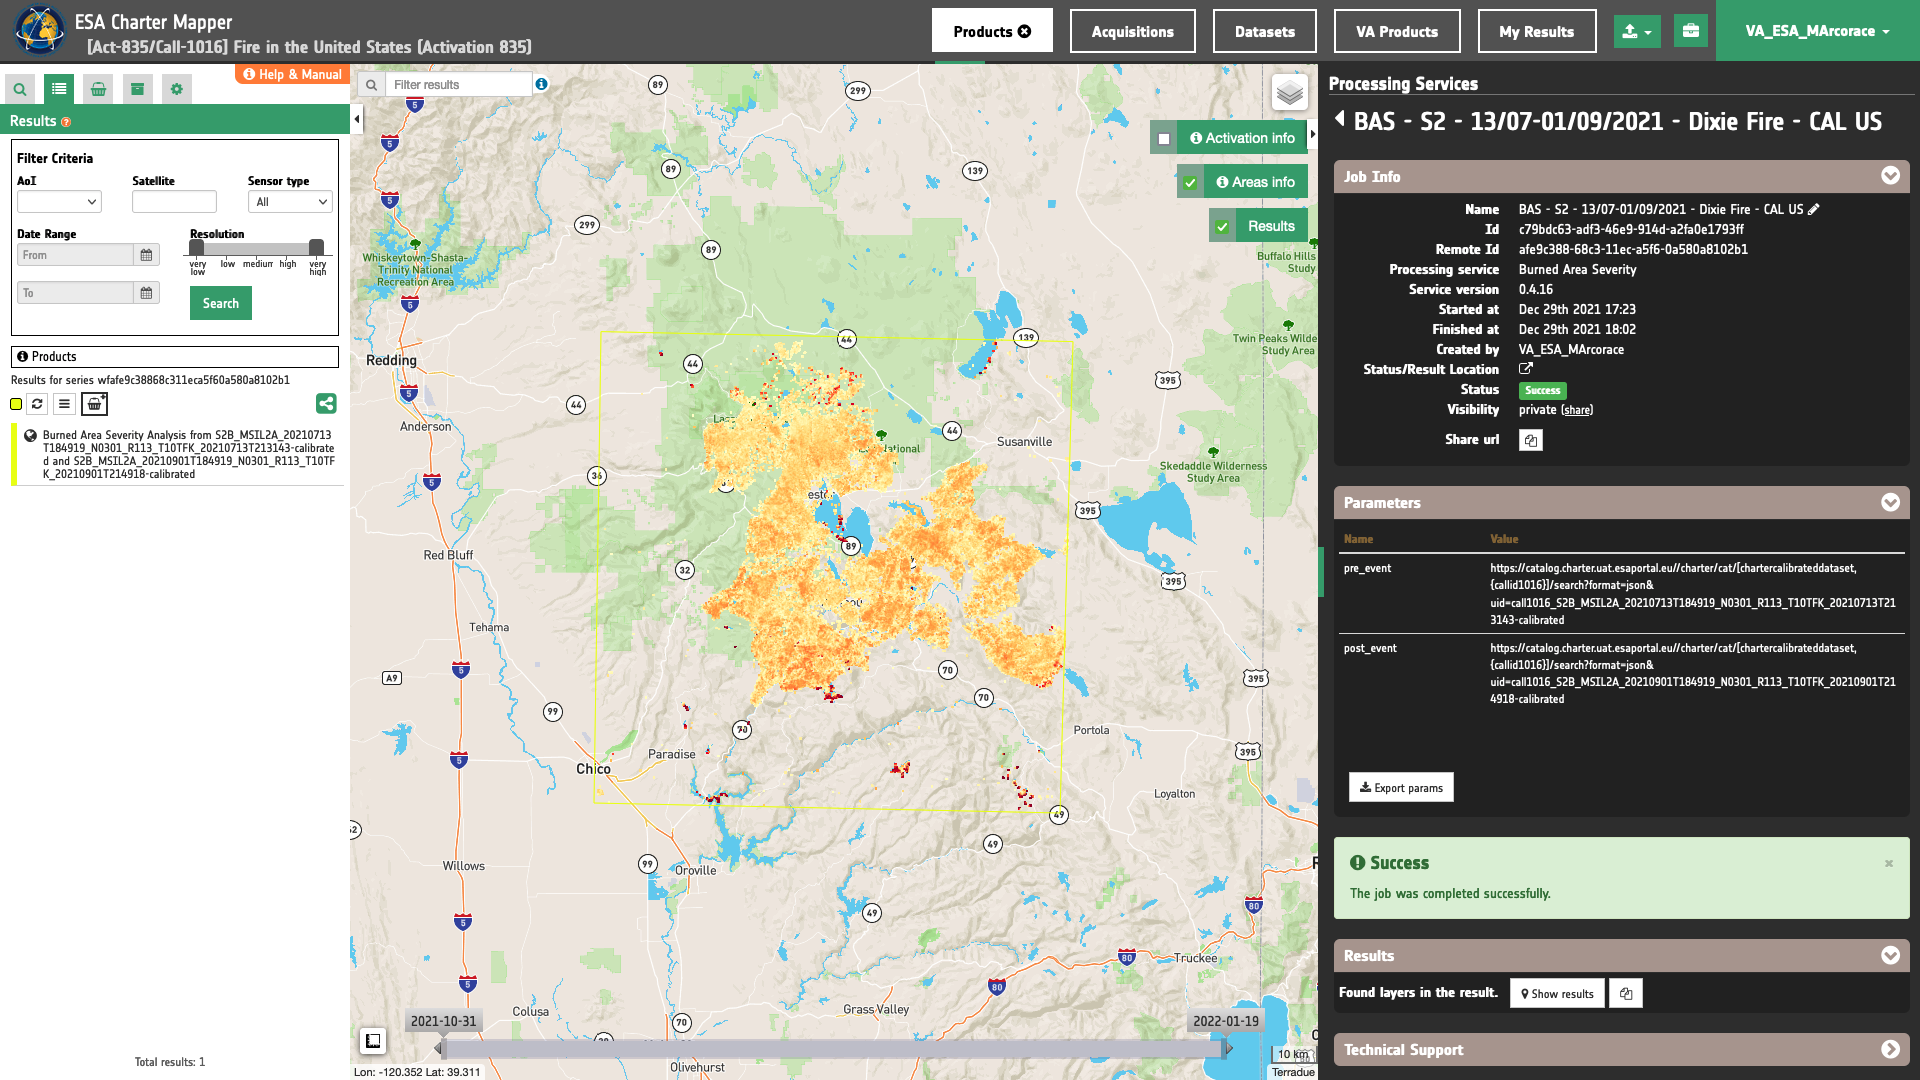Image resolution: width=1920 pixels, height=1080 pixels.
Task: Open the AoI dropdown
Action: pos(59,202)
